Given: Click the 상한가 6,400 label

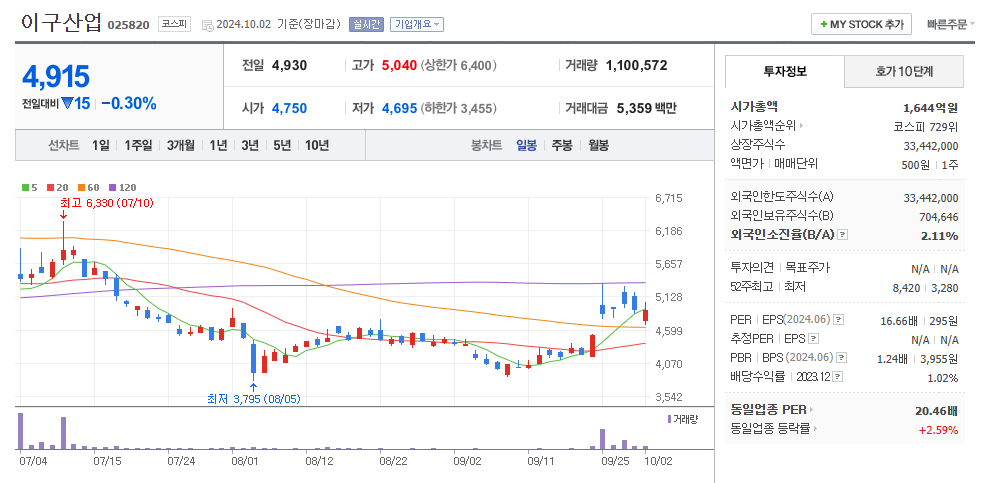Looking at the screenshot, I should tap(459, 65).
